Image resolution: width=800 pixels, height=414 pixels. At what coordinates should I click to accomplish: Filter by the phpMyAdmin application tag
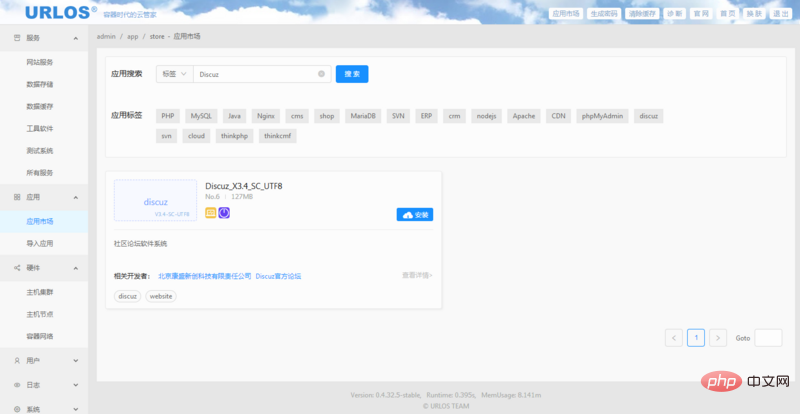coord(602,116)
